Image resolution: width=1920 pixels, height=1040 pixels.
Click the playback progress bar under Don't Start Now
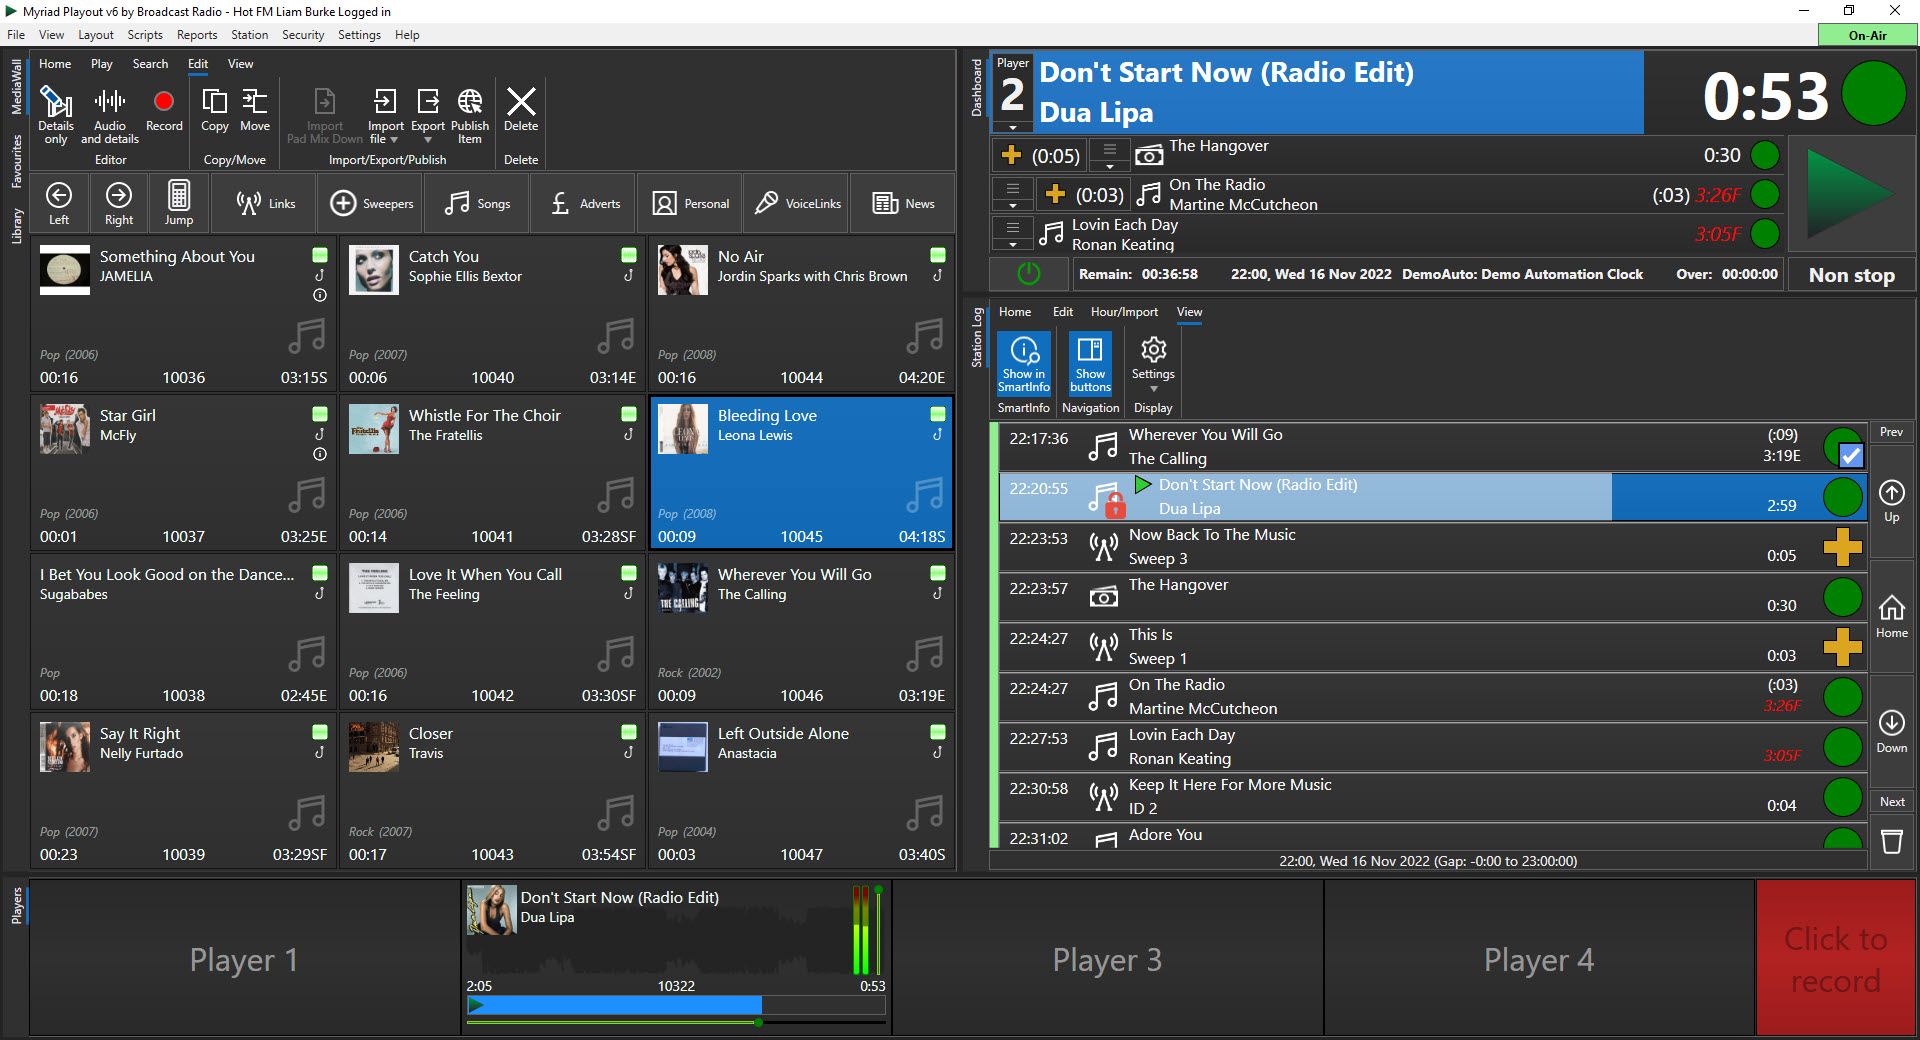coord(675,1005)
